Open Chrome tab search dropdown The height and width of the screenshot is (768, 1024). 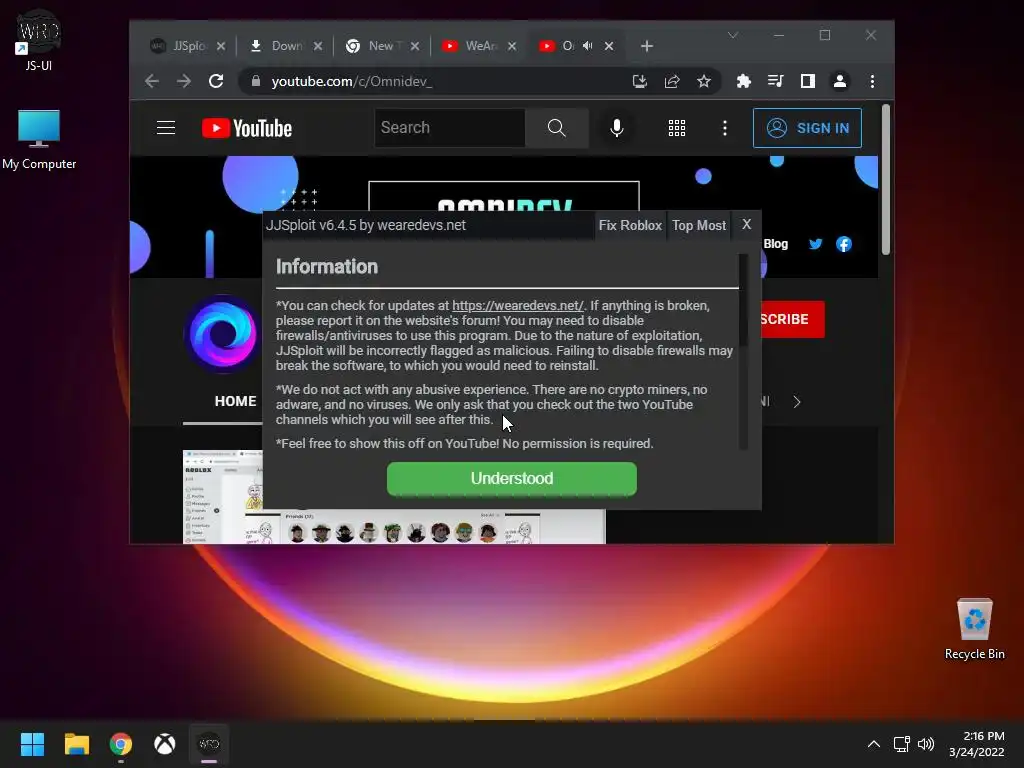(733, 35)
